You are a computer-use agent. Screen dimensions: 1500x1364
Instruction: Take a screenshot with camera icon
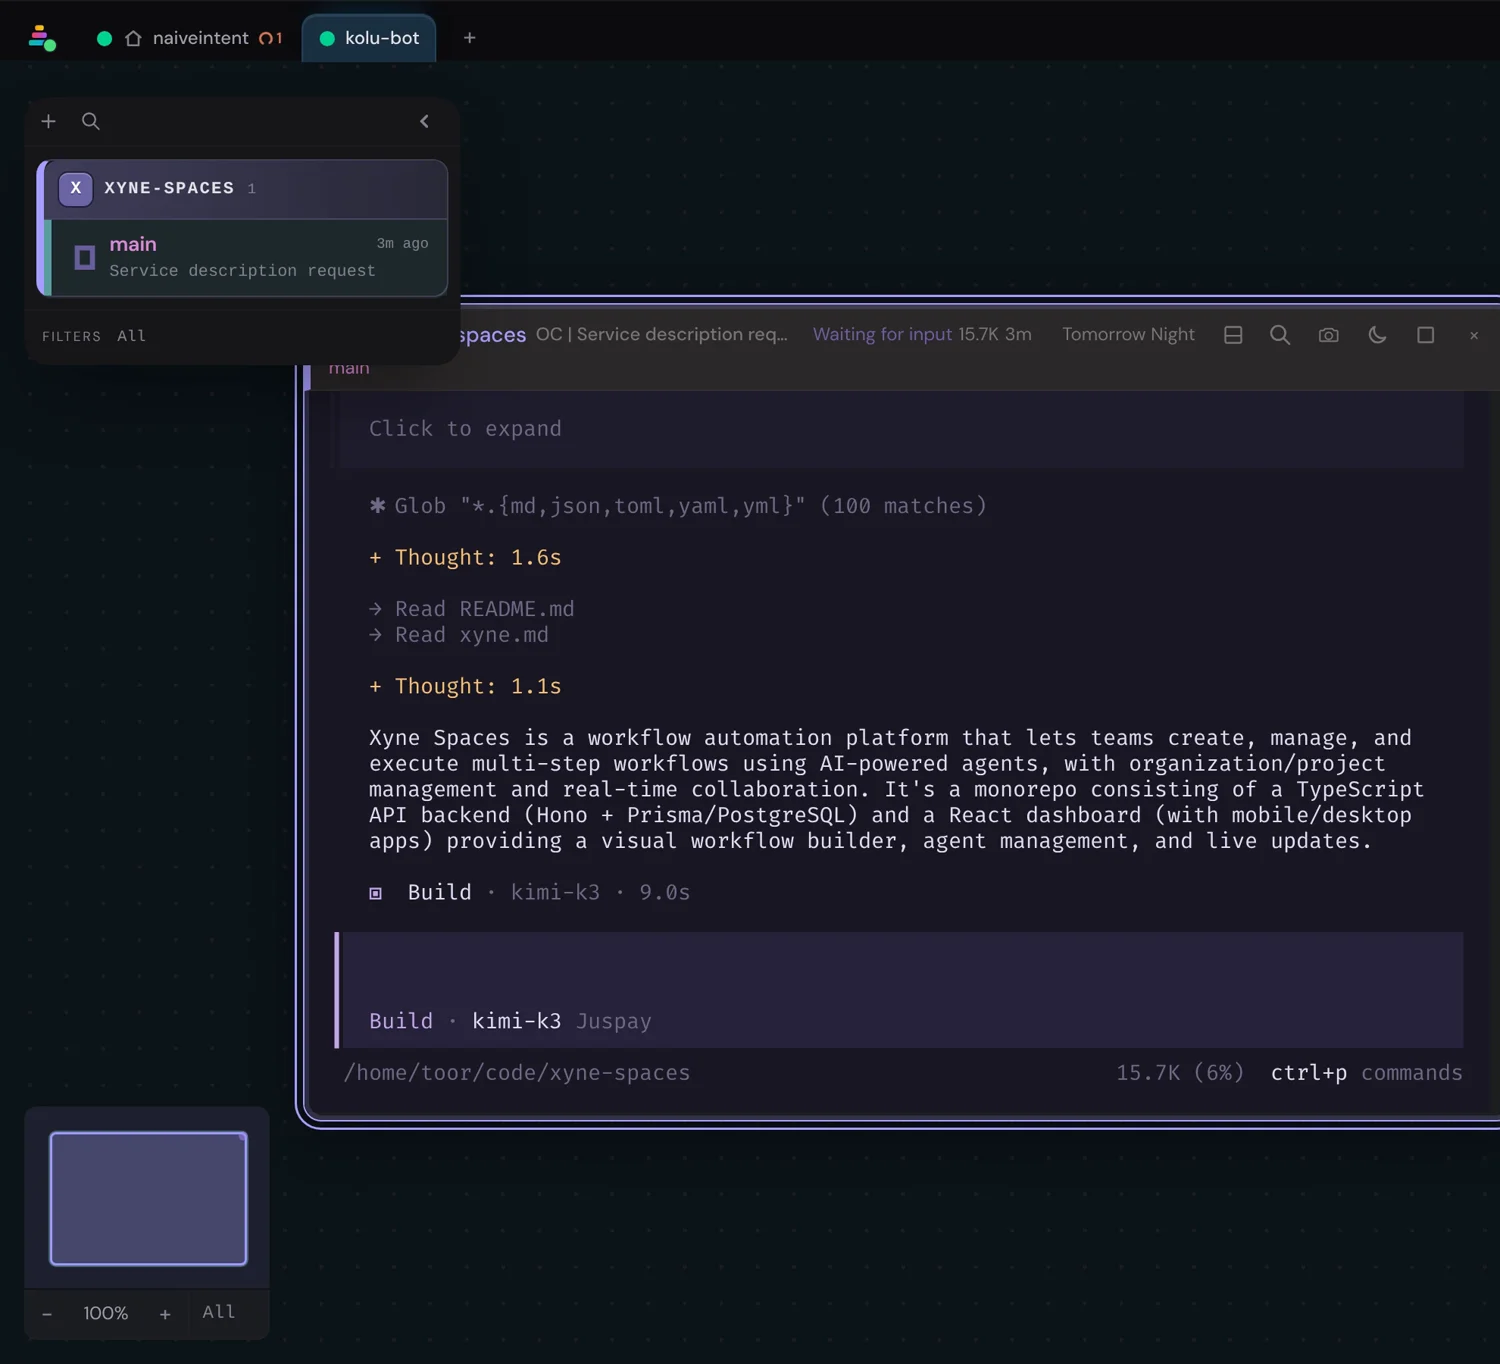pos(1328,335)
